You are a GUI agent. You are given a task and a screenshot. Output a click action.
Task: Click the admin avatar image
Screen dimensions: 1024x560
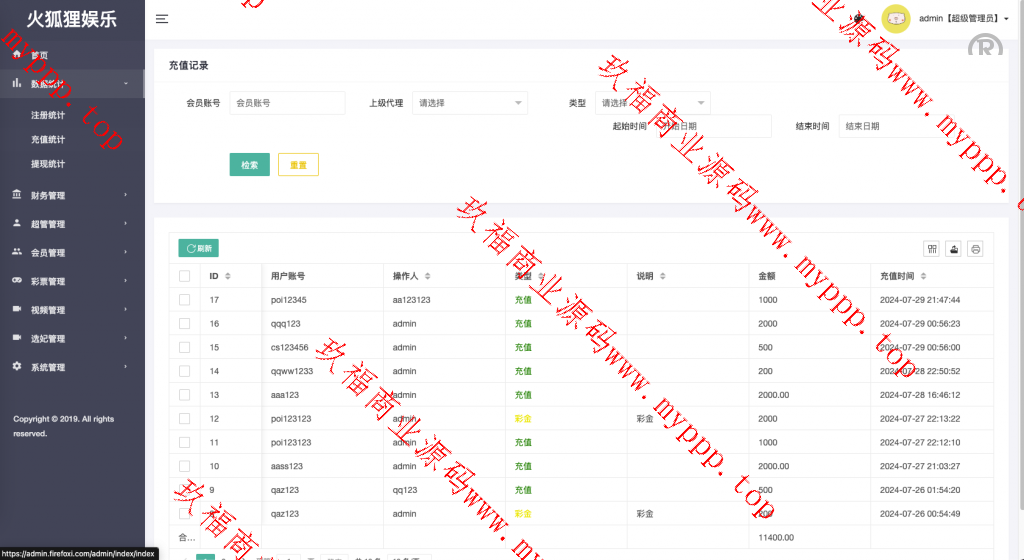(x=895, y=18)
